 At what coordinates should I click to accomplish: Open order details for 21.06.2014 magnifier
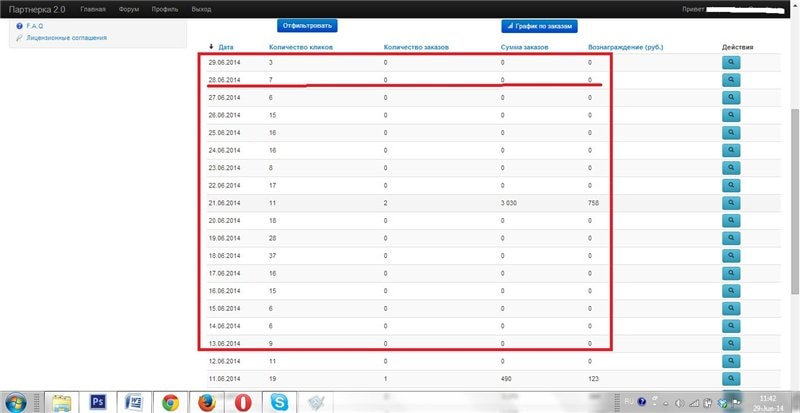[x=731, y=203]
